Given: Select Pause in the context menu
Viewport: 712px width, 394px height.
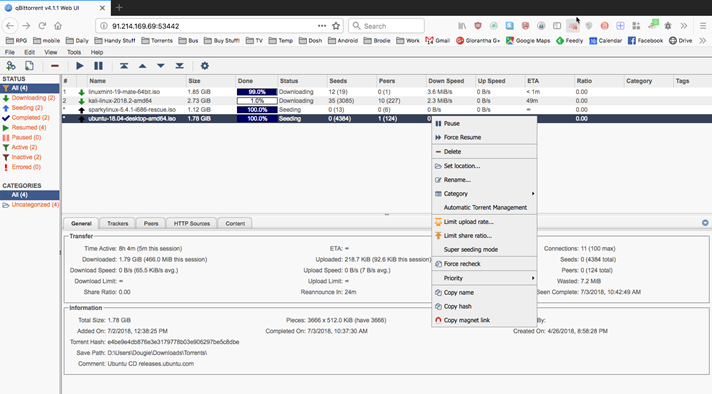Looking at the screenshot, I should click(x=484, y=123).
